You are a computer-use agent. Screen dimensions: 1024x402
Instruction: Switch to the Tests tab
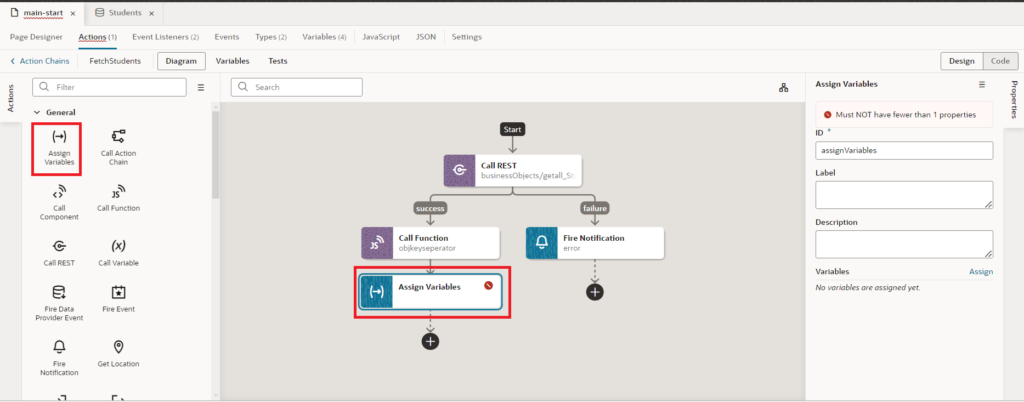tap(278, 61)
